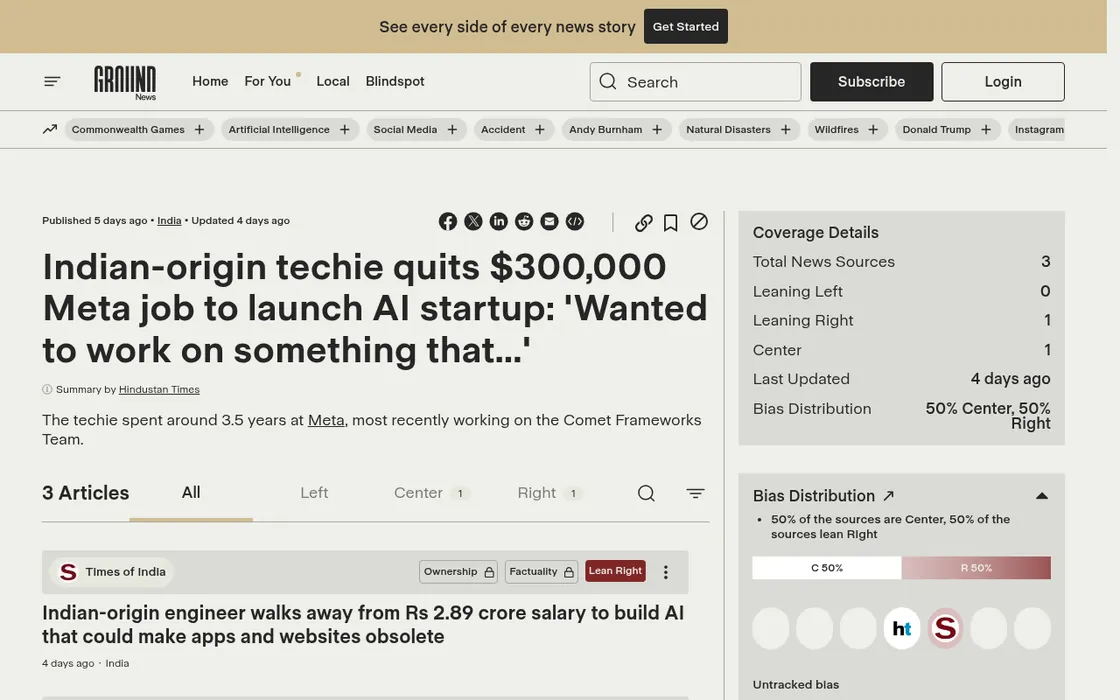The height and width of the screenshot is (700, 1120).
Task: Click the Factuality locked button
Action: pos(541,571)
